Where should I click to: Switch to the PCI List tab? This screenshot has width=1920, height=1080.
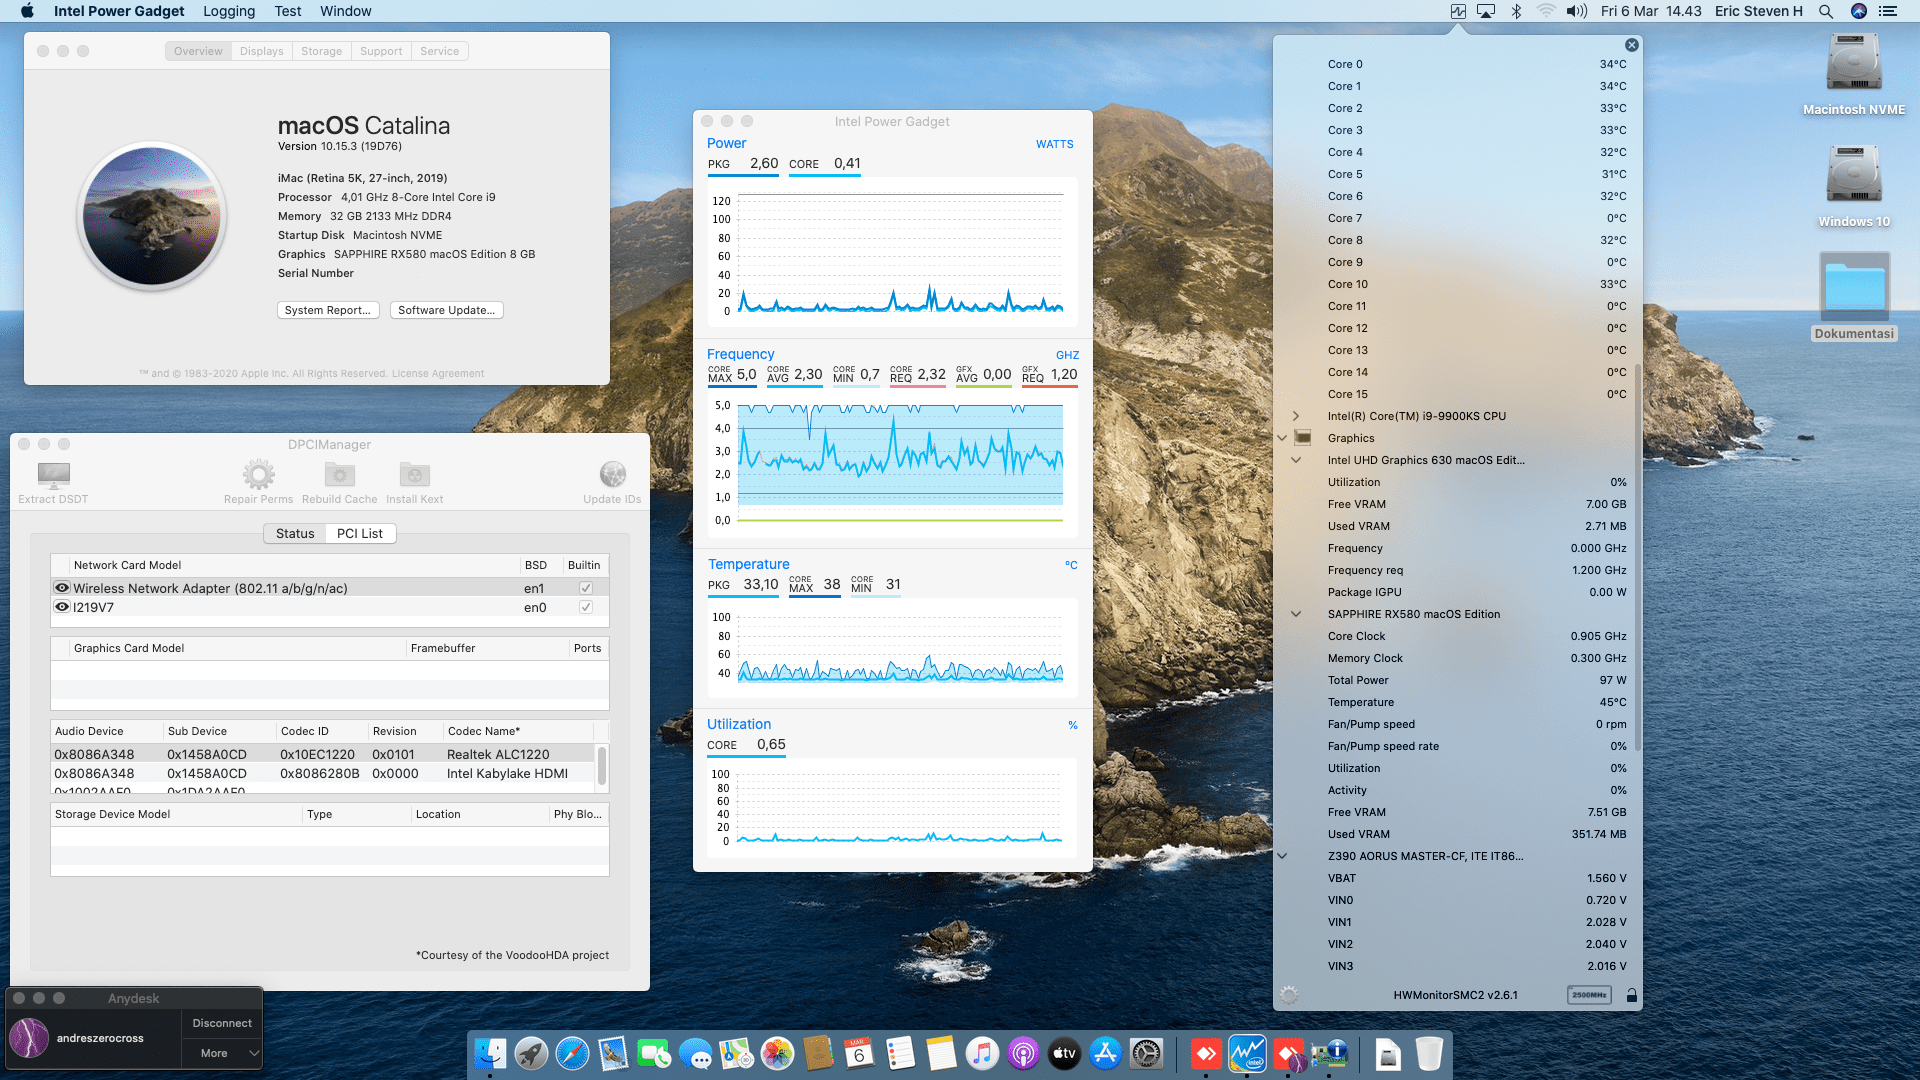tap(359, 533)
